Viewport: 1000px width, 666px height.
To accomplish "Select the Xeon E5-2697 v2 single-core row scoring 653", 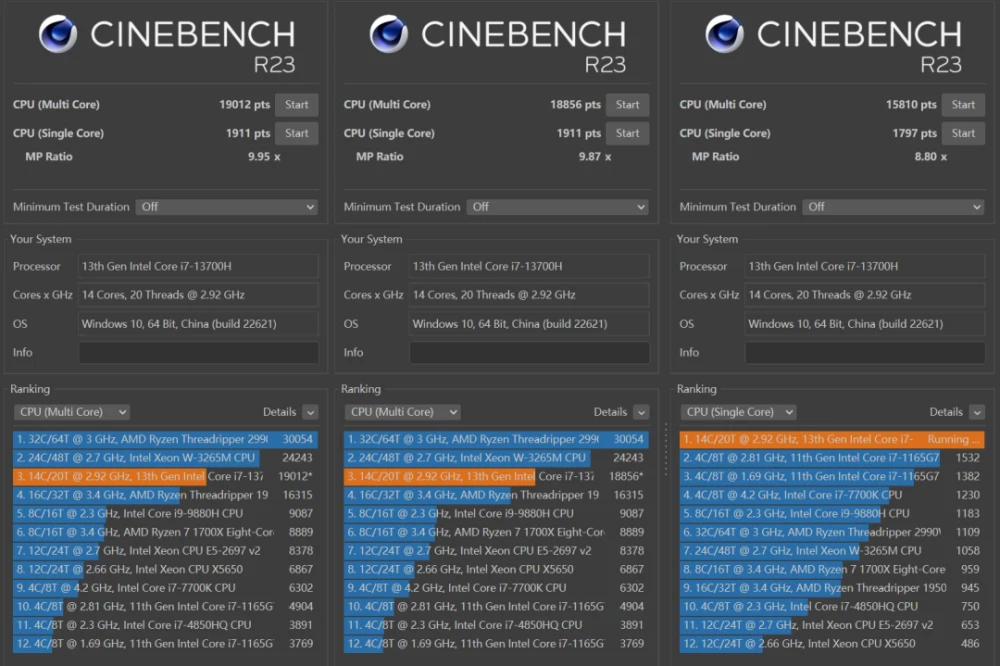I will point(832,625).
